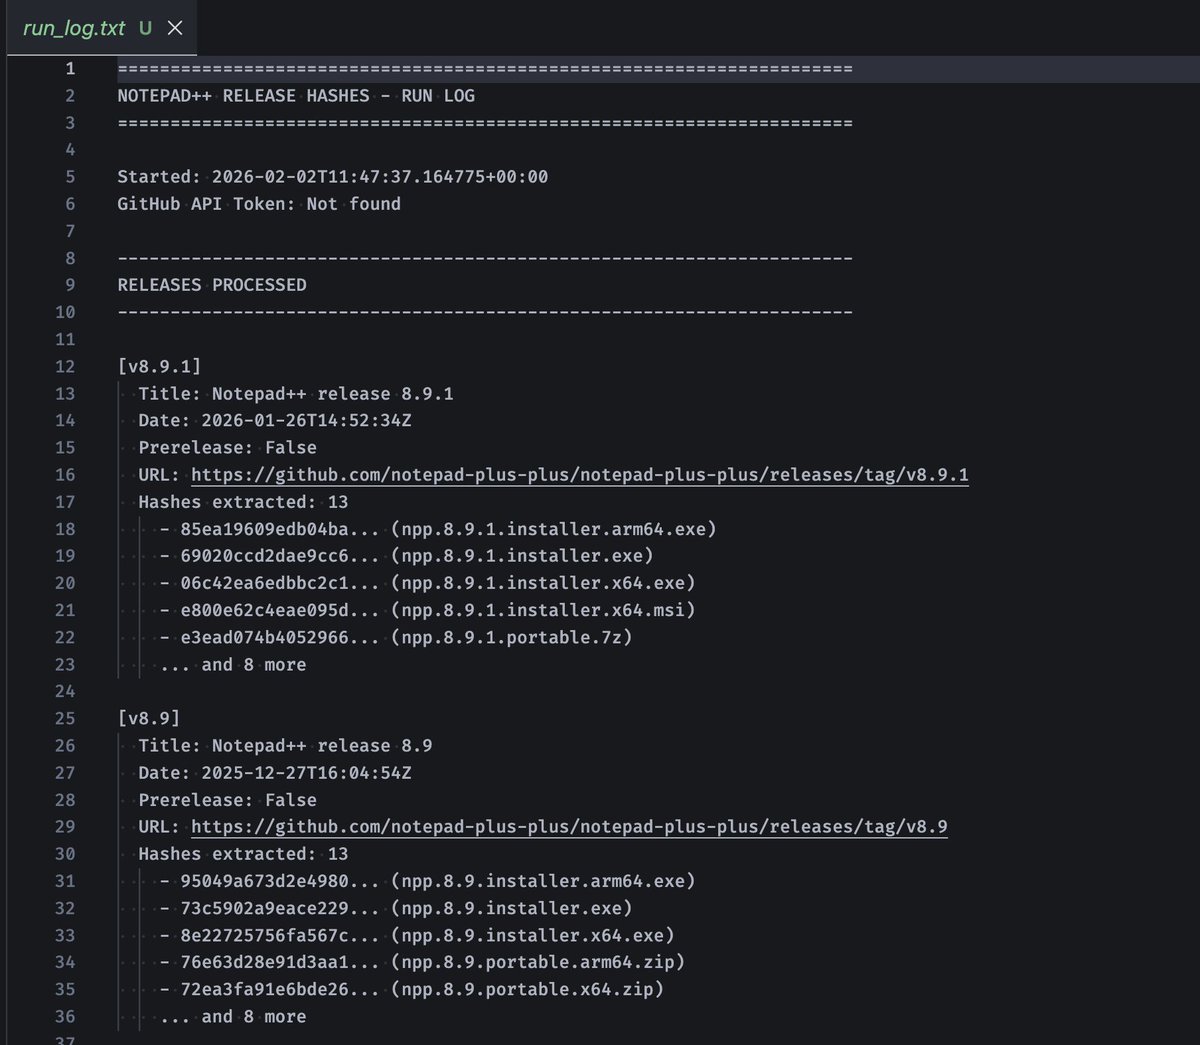Open the v8.9 release tag URL
The width and height of the screenshot is (1200, 1045).
569,827
